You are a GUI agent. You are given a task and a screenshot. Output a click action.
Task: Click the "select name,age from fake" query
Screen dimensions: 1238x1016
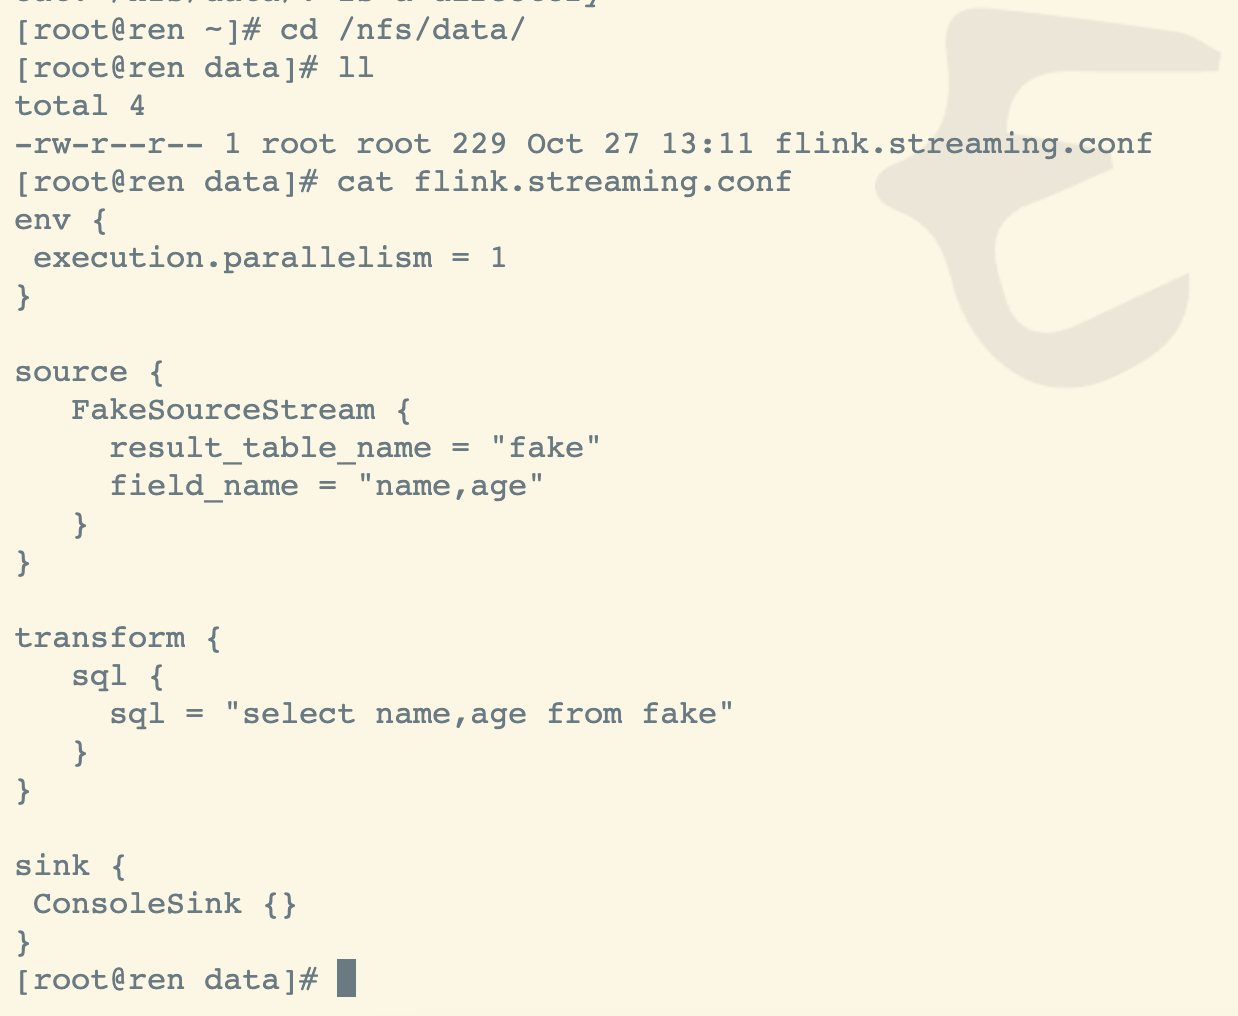479,714
